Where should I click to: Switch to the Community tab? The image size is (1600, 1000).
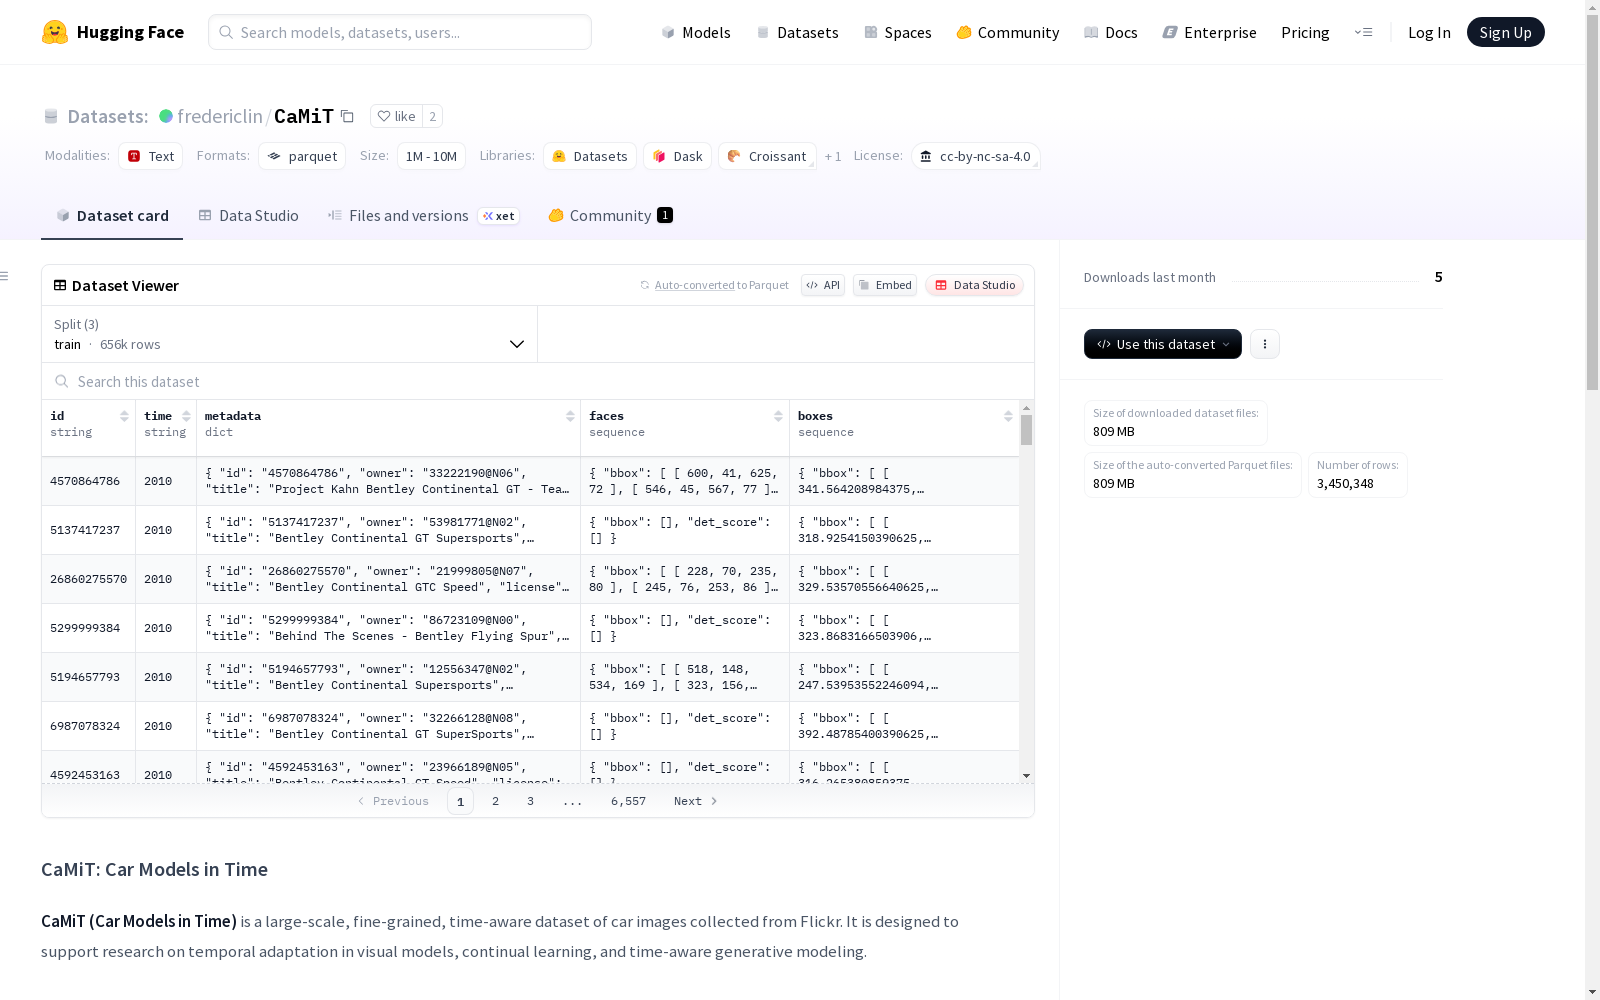tap(611, 216)
